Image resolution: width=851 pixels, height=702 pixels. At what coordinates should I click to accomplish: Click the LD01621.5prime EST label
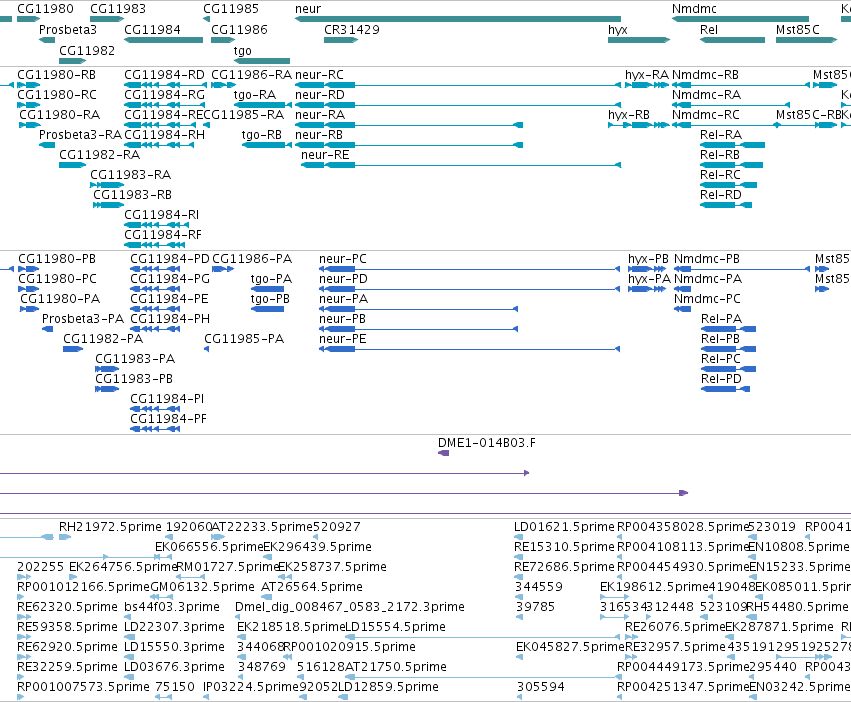(x=564, y=527)
